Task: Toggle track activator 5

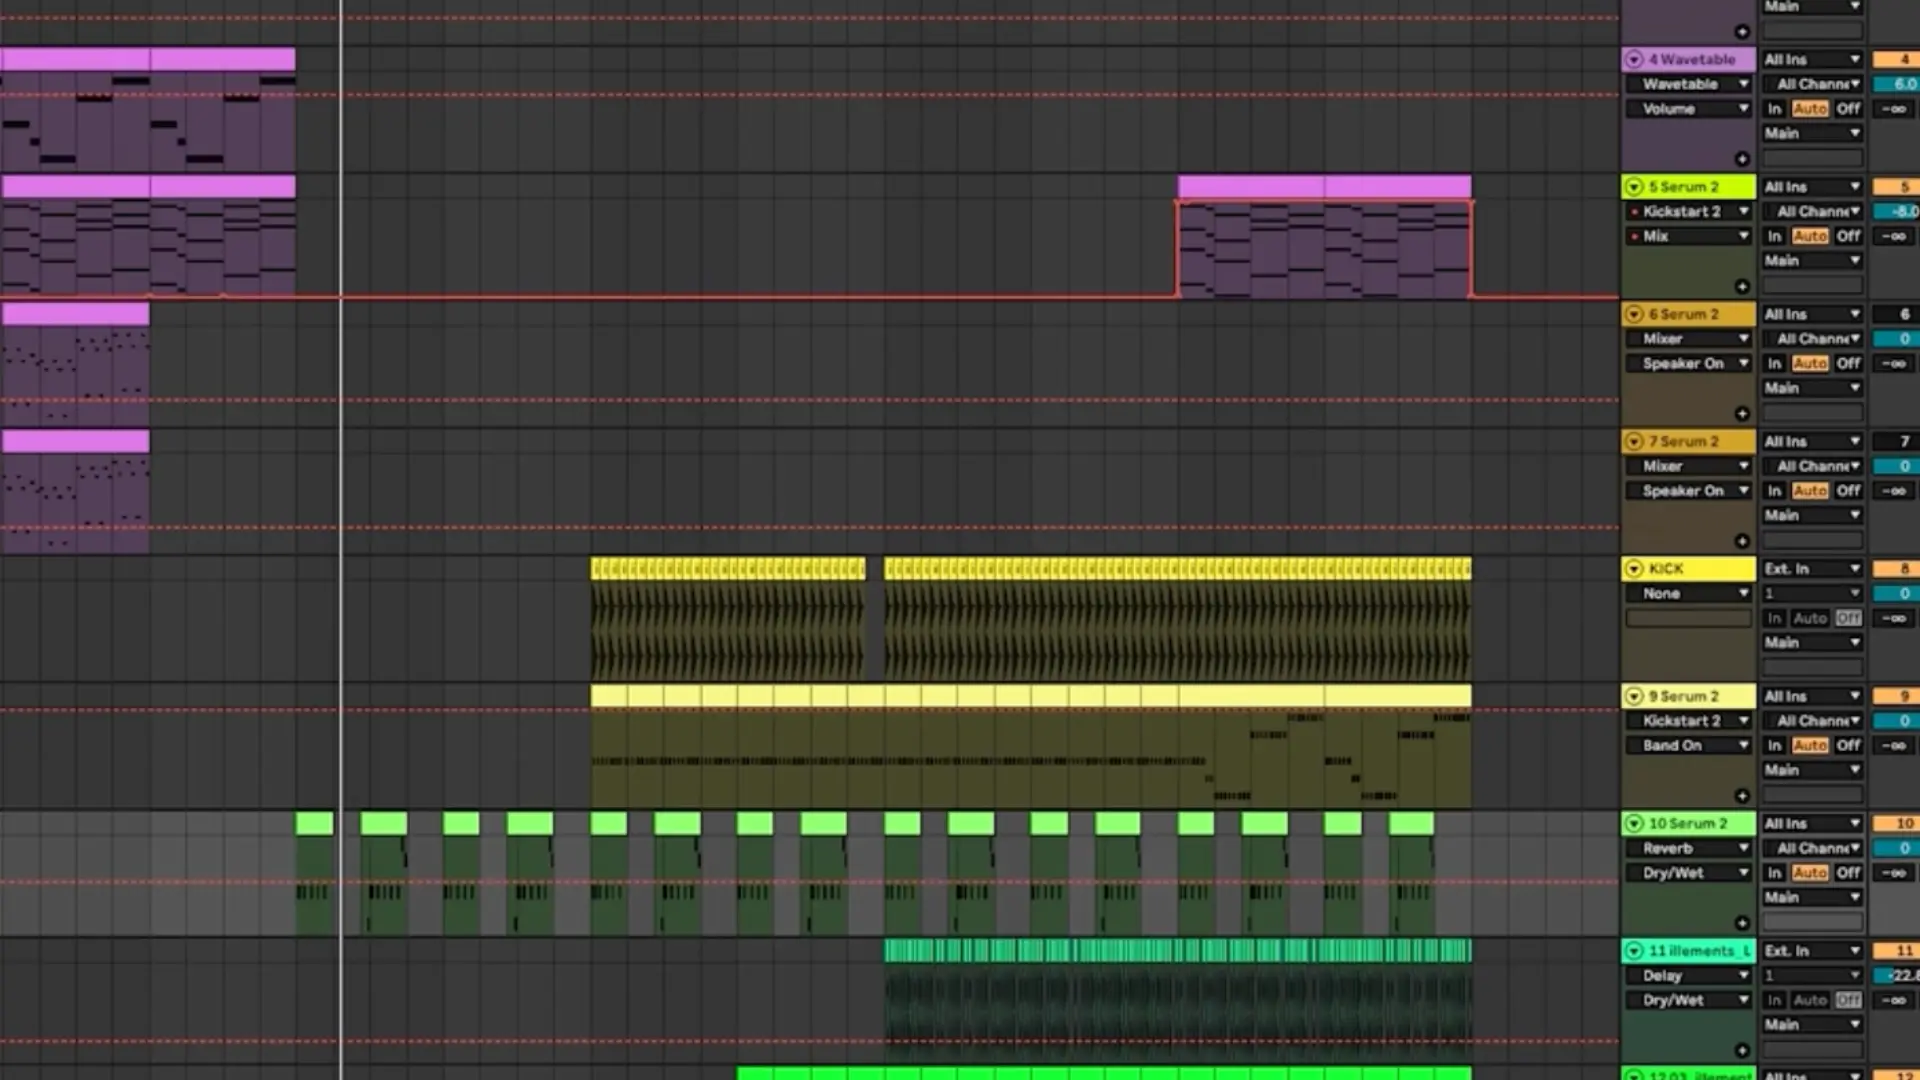Action: [1896, 187]
